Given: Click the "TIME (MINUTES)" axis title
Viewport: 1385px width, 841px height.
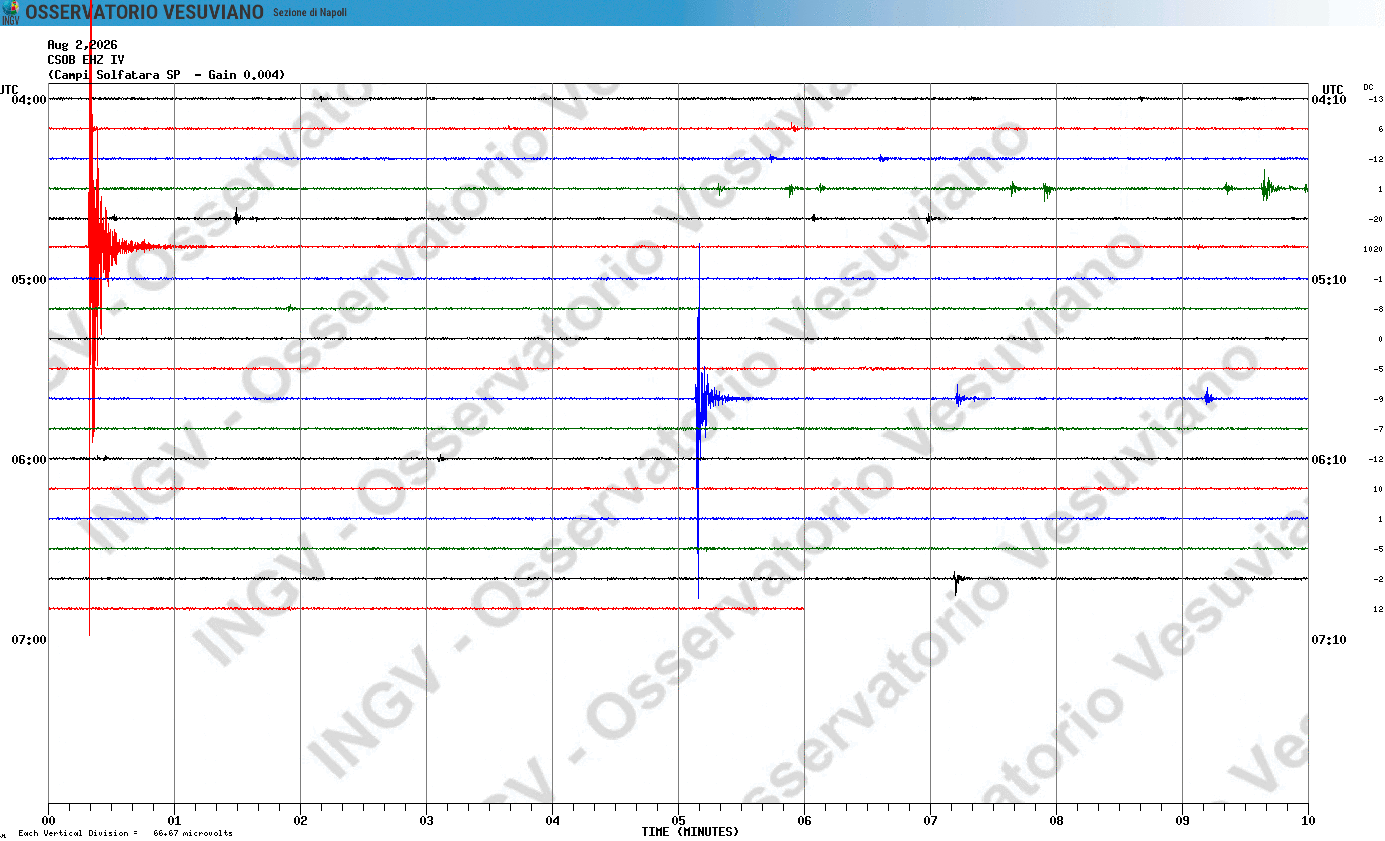Looking at the screenshot, I should 690,832.
